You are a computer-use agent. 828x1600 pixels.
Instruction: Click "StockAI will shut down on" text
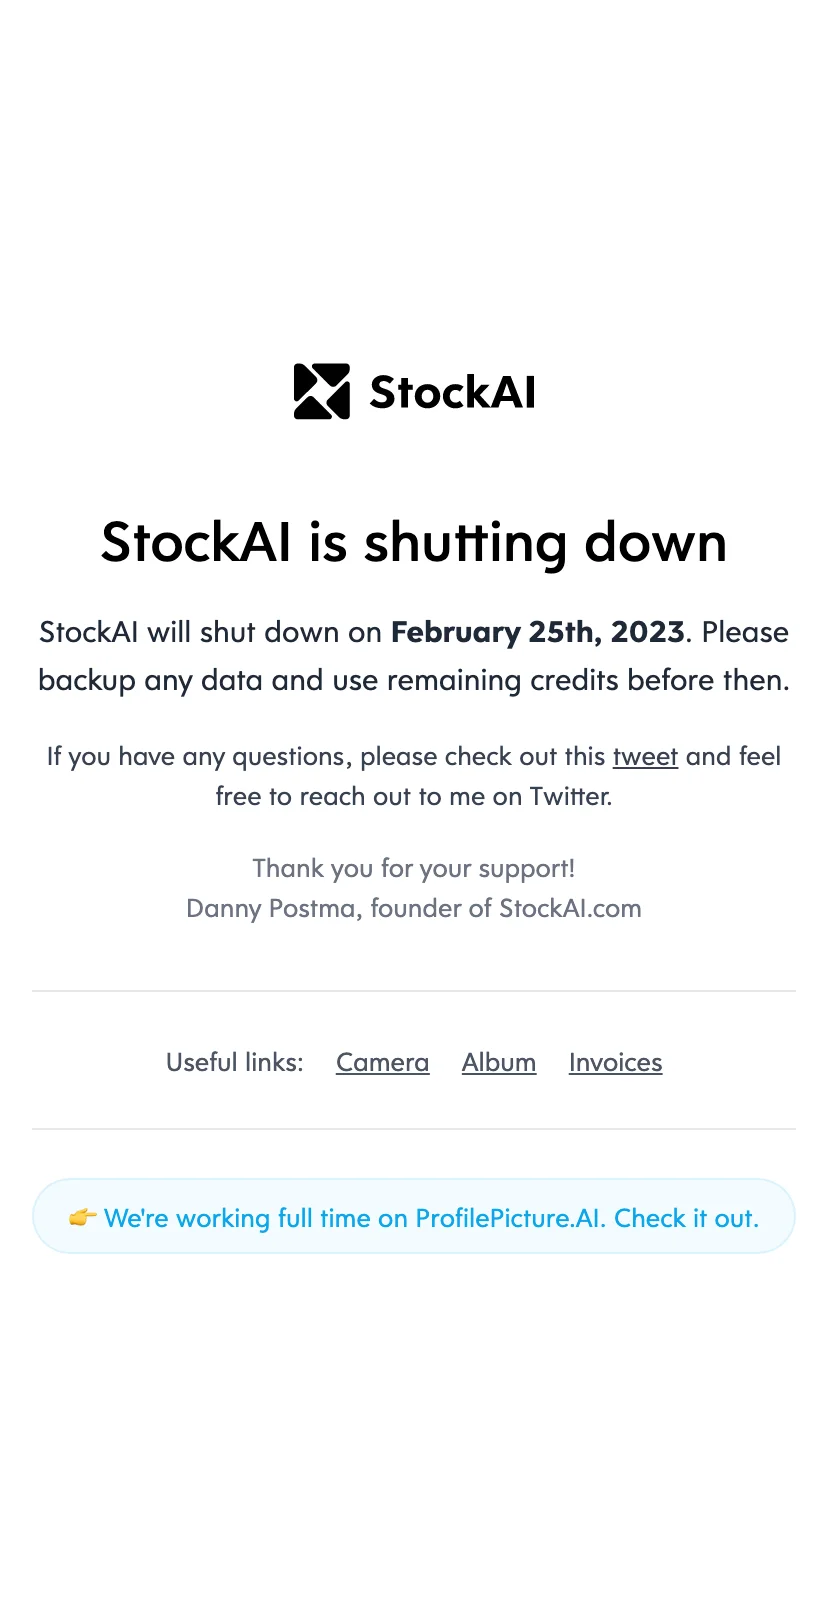click(x=210, y=632)
